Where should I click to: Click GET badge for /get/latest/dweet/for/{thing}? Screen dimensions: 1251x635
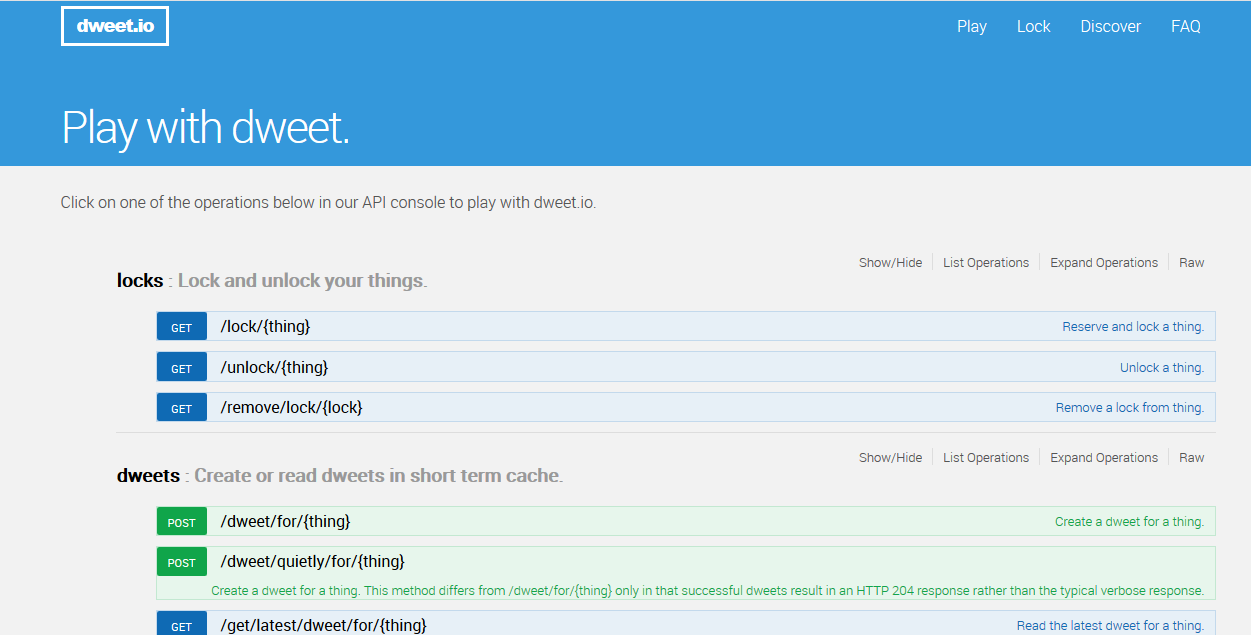181,626
